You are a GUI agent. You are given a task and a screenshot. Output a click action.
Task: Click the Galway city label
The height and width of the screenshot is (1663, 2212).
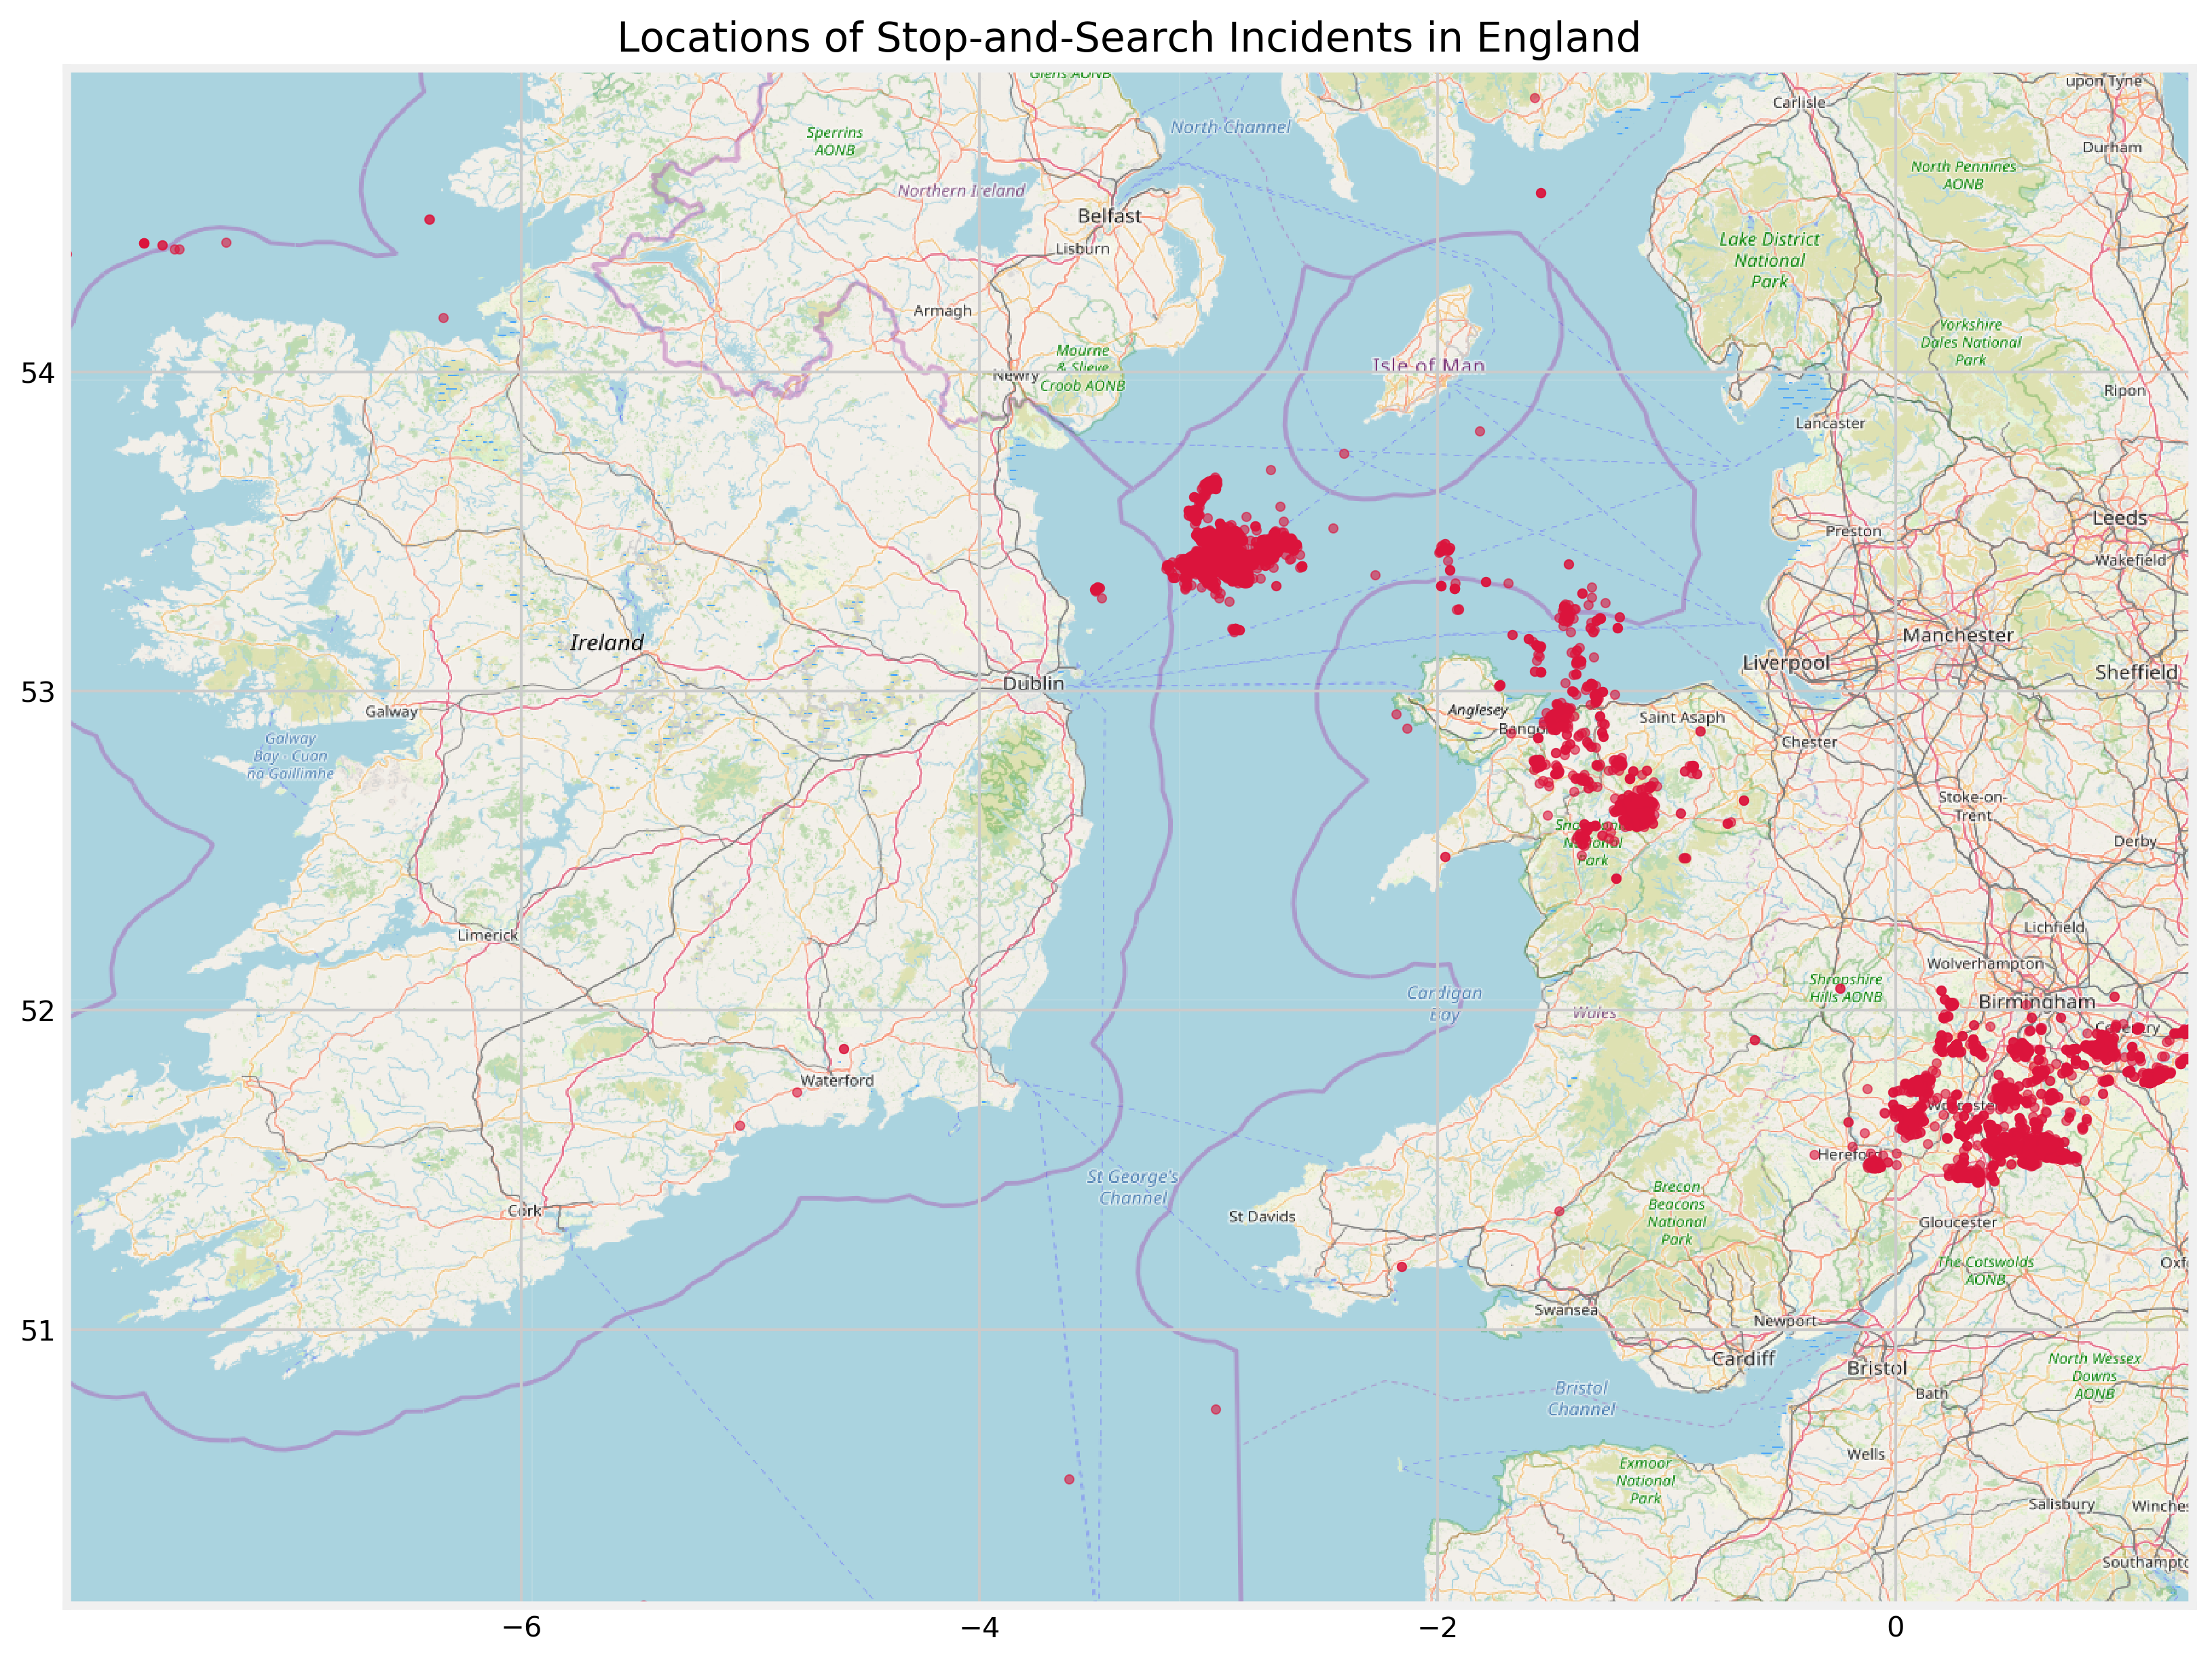tap(391, 712)
